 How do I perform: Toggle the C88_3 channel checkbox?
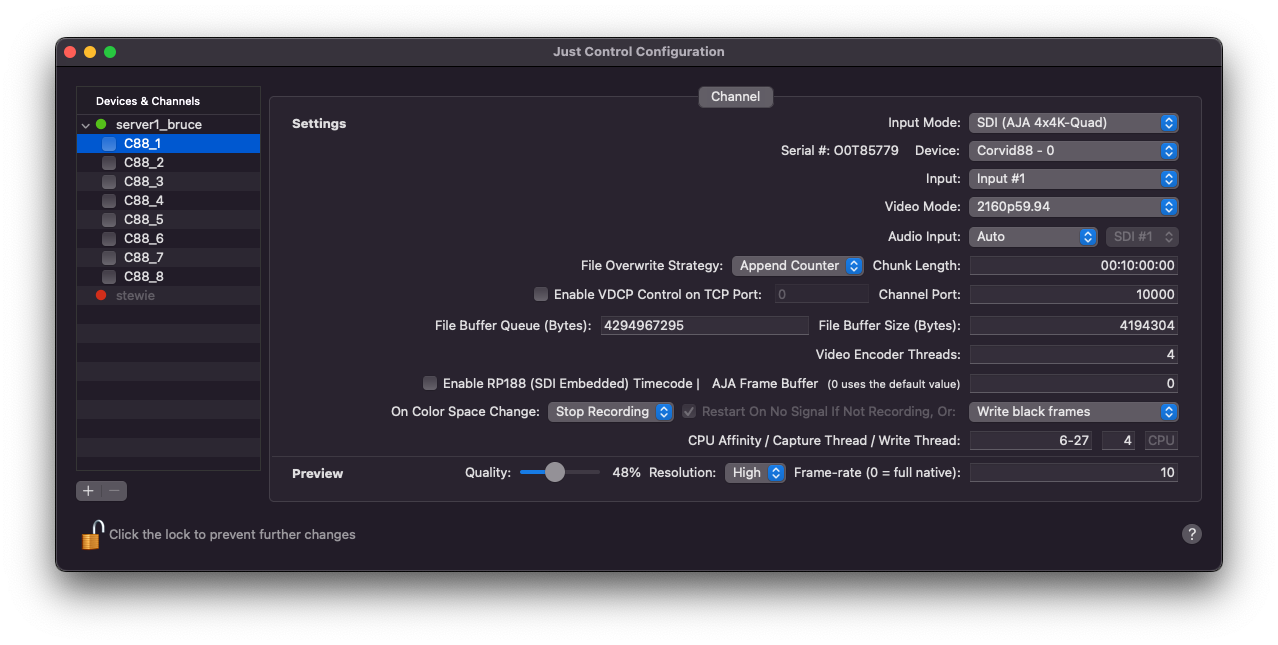[109, 181]
